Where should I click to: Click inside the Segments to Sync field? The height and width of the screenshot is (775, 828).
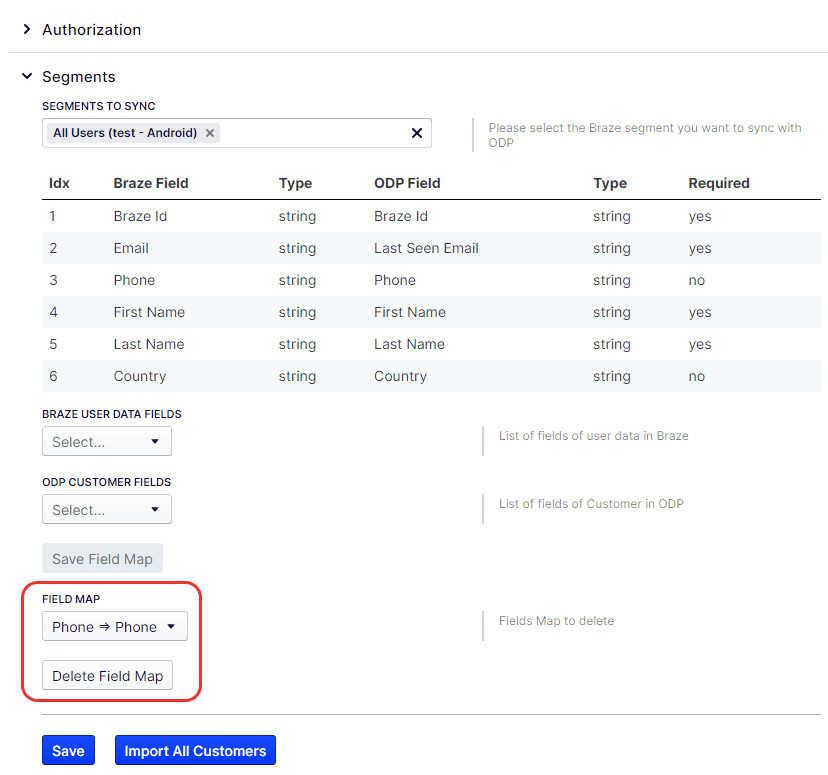pos(310,132)
